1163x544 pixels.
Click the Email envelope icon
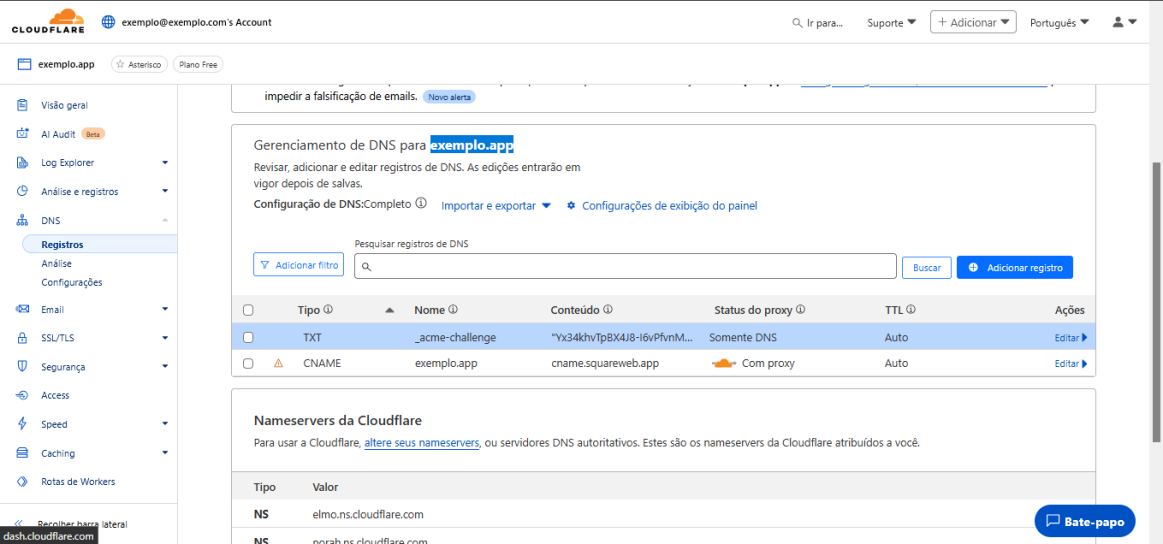tap(22, 309)
